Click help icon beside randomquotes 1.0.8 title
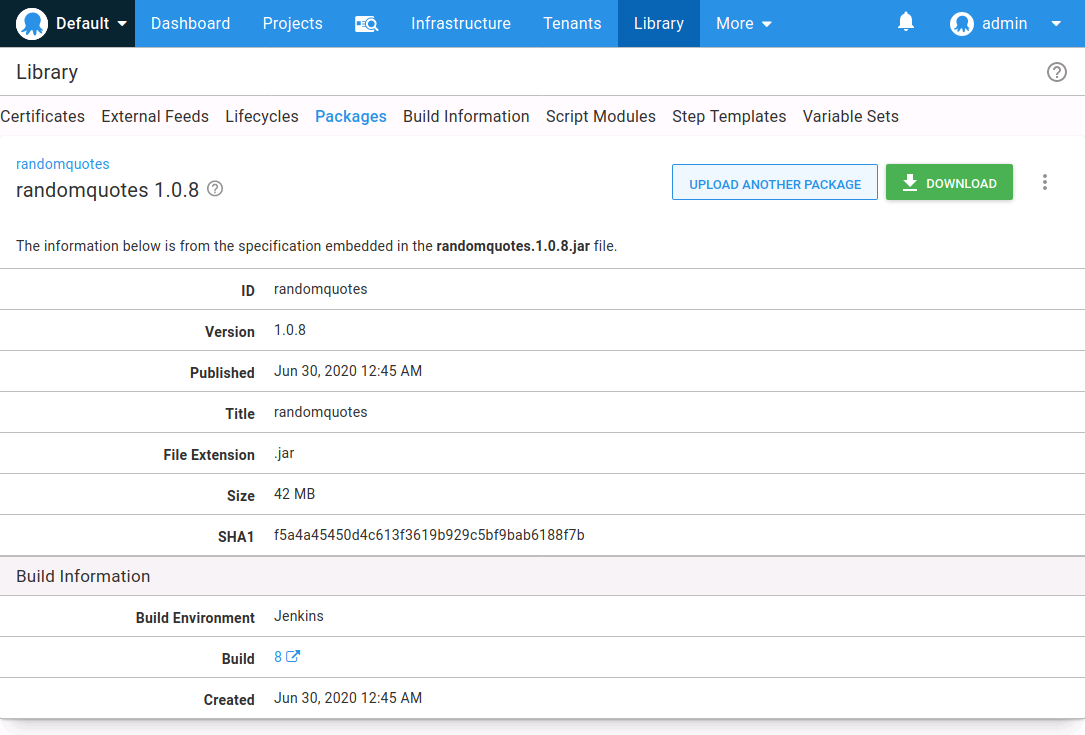The height and width of the screenshot is (735, 1085). (215, 189)
